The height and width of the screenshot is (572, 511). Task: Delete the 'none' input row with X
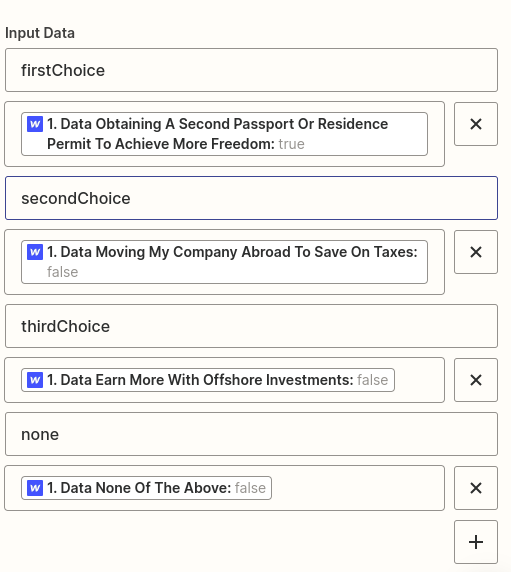(x=476, y=488)
